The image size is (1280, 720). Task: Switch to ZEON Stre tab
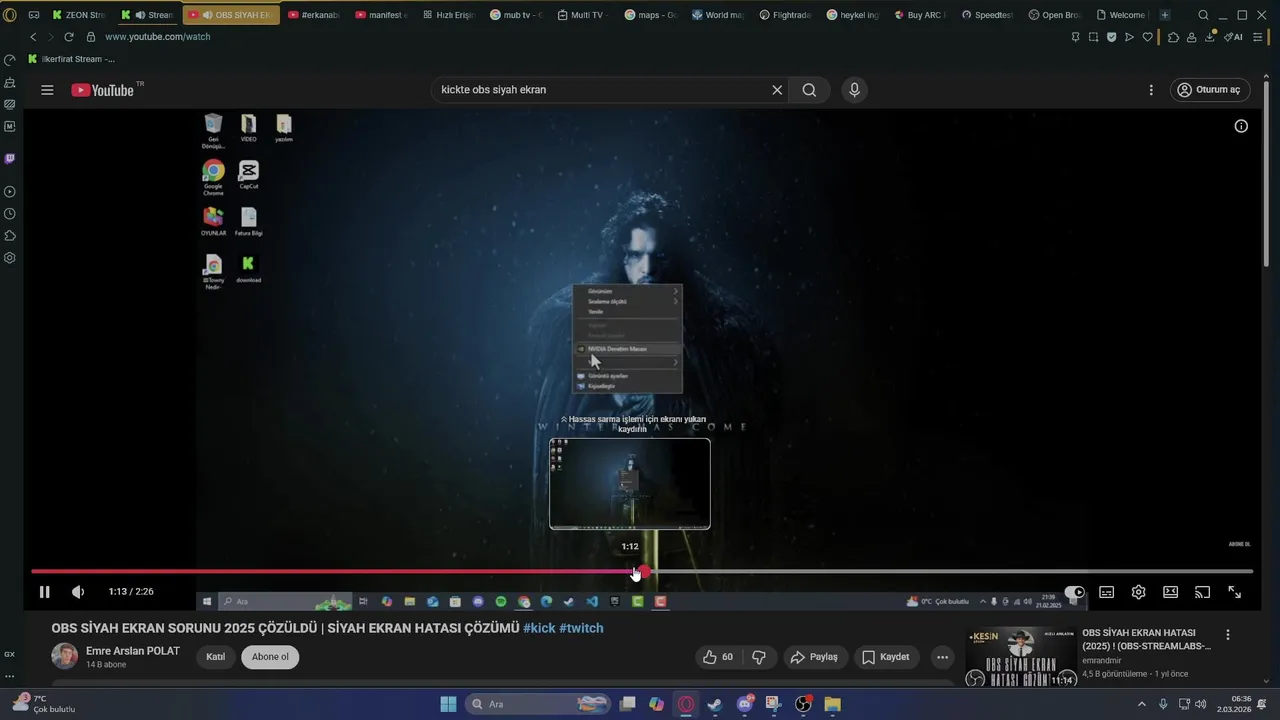pos(78,15)
